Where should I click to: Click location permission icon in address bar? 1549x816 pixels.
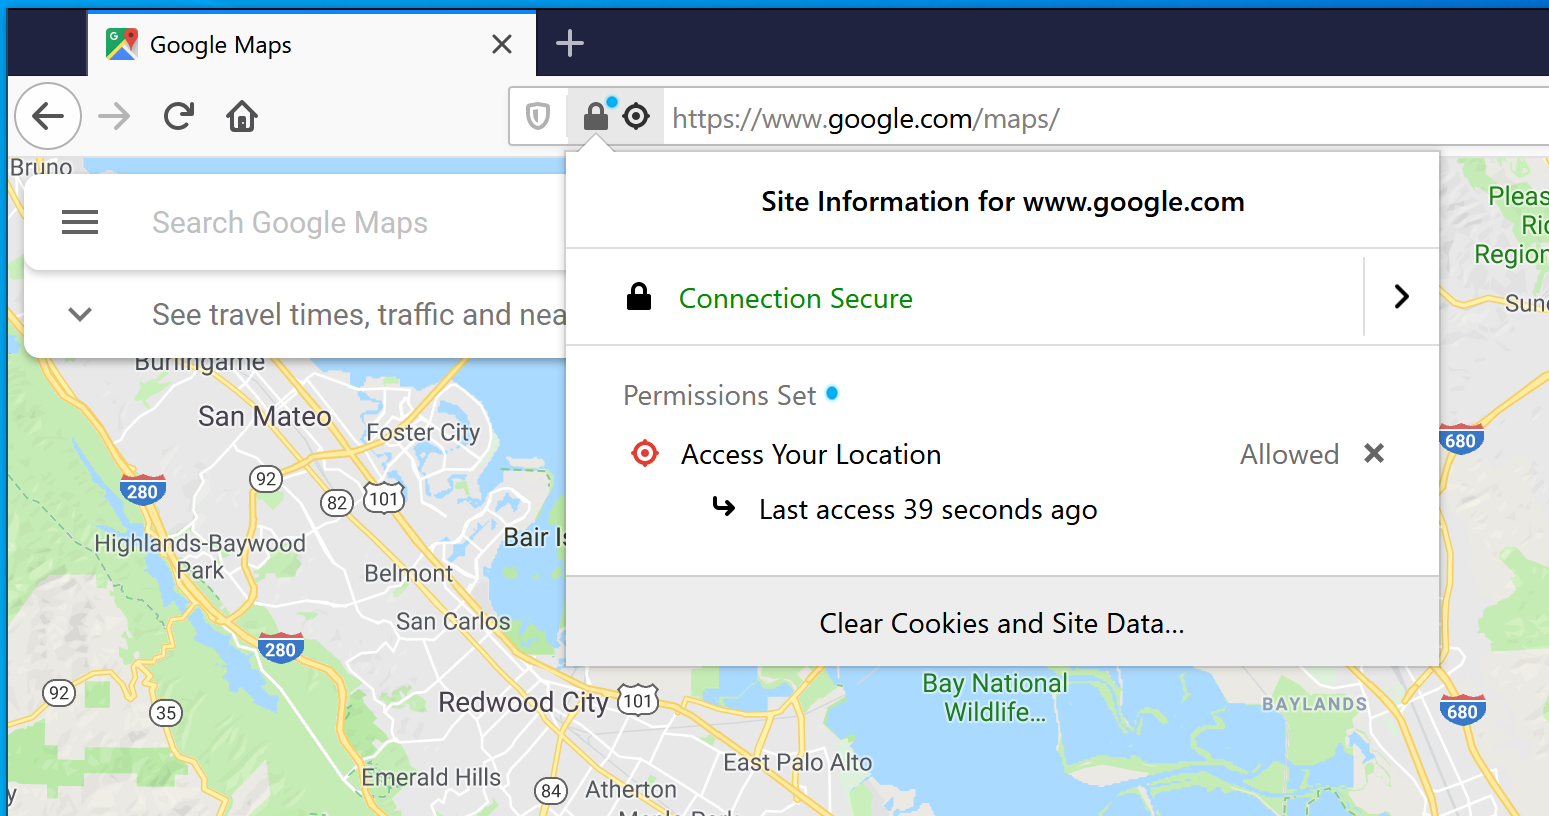(636, 117)
